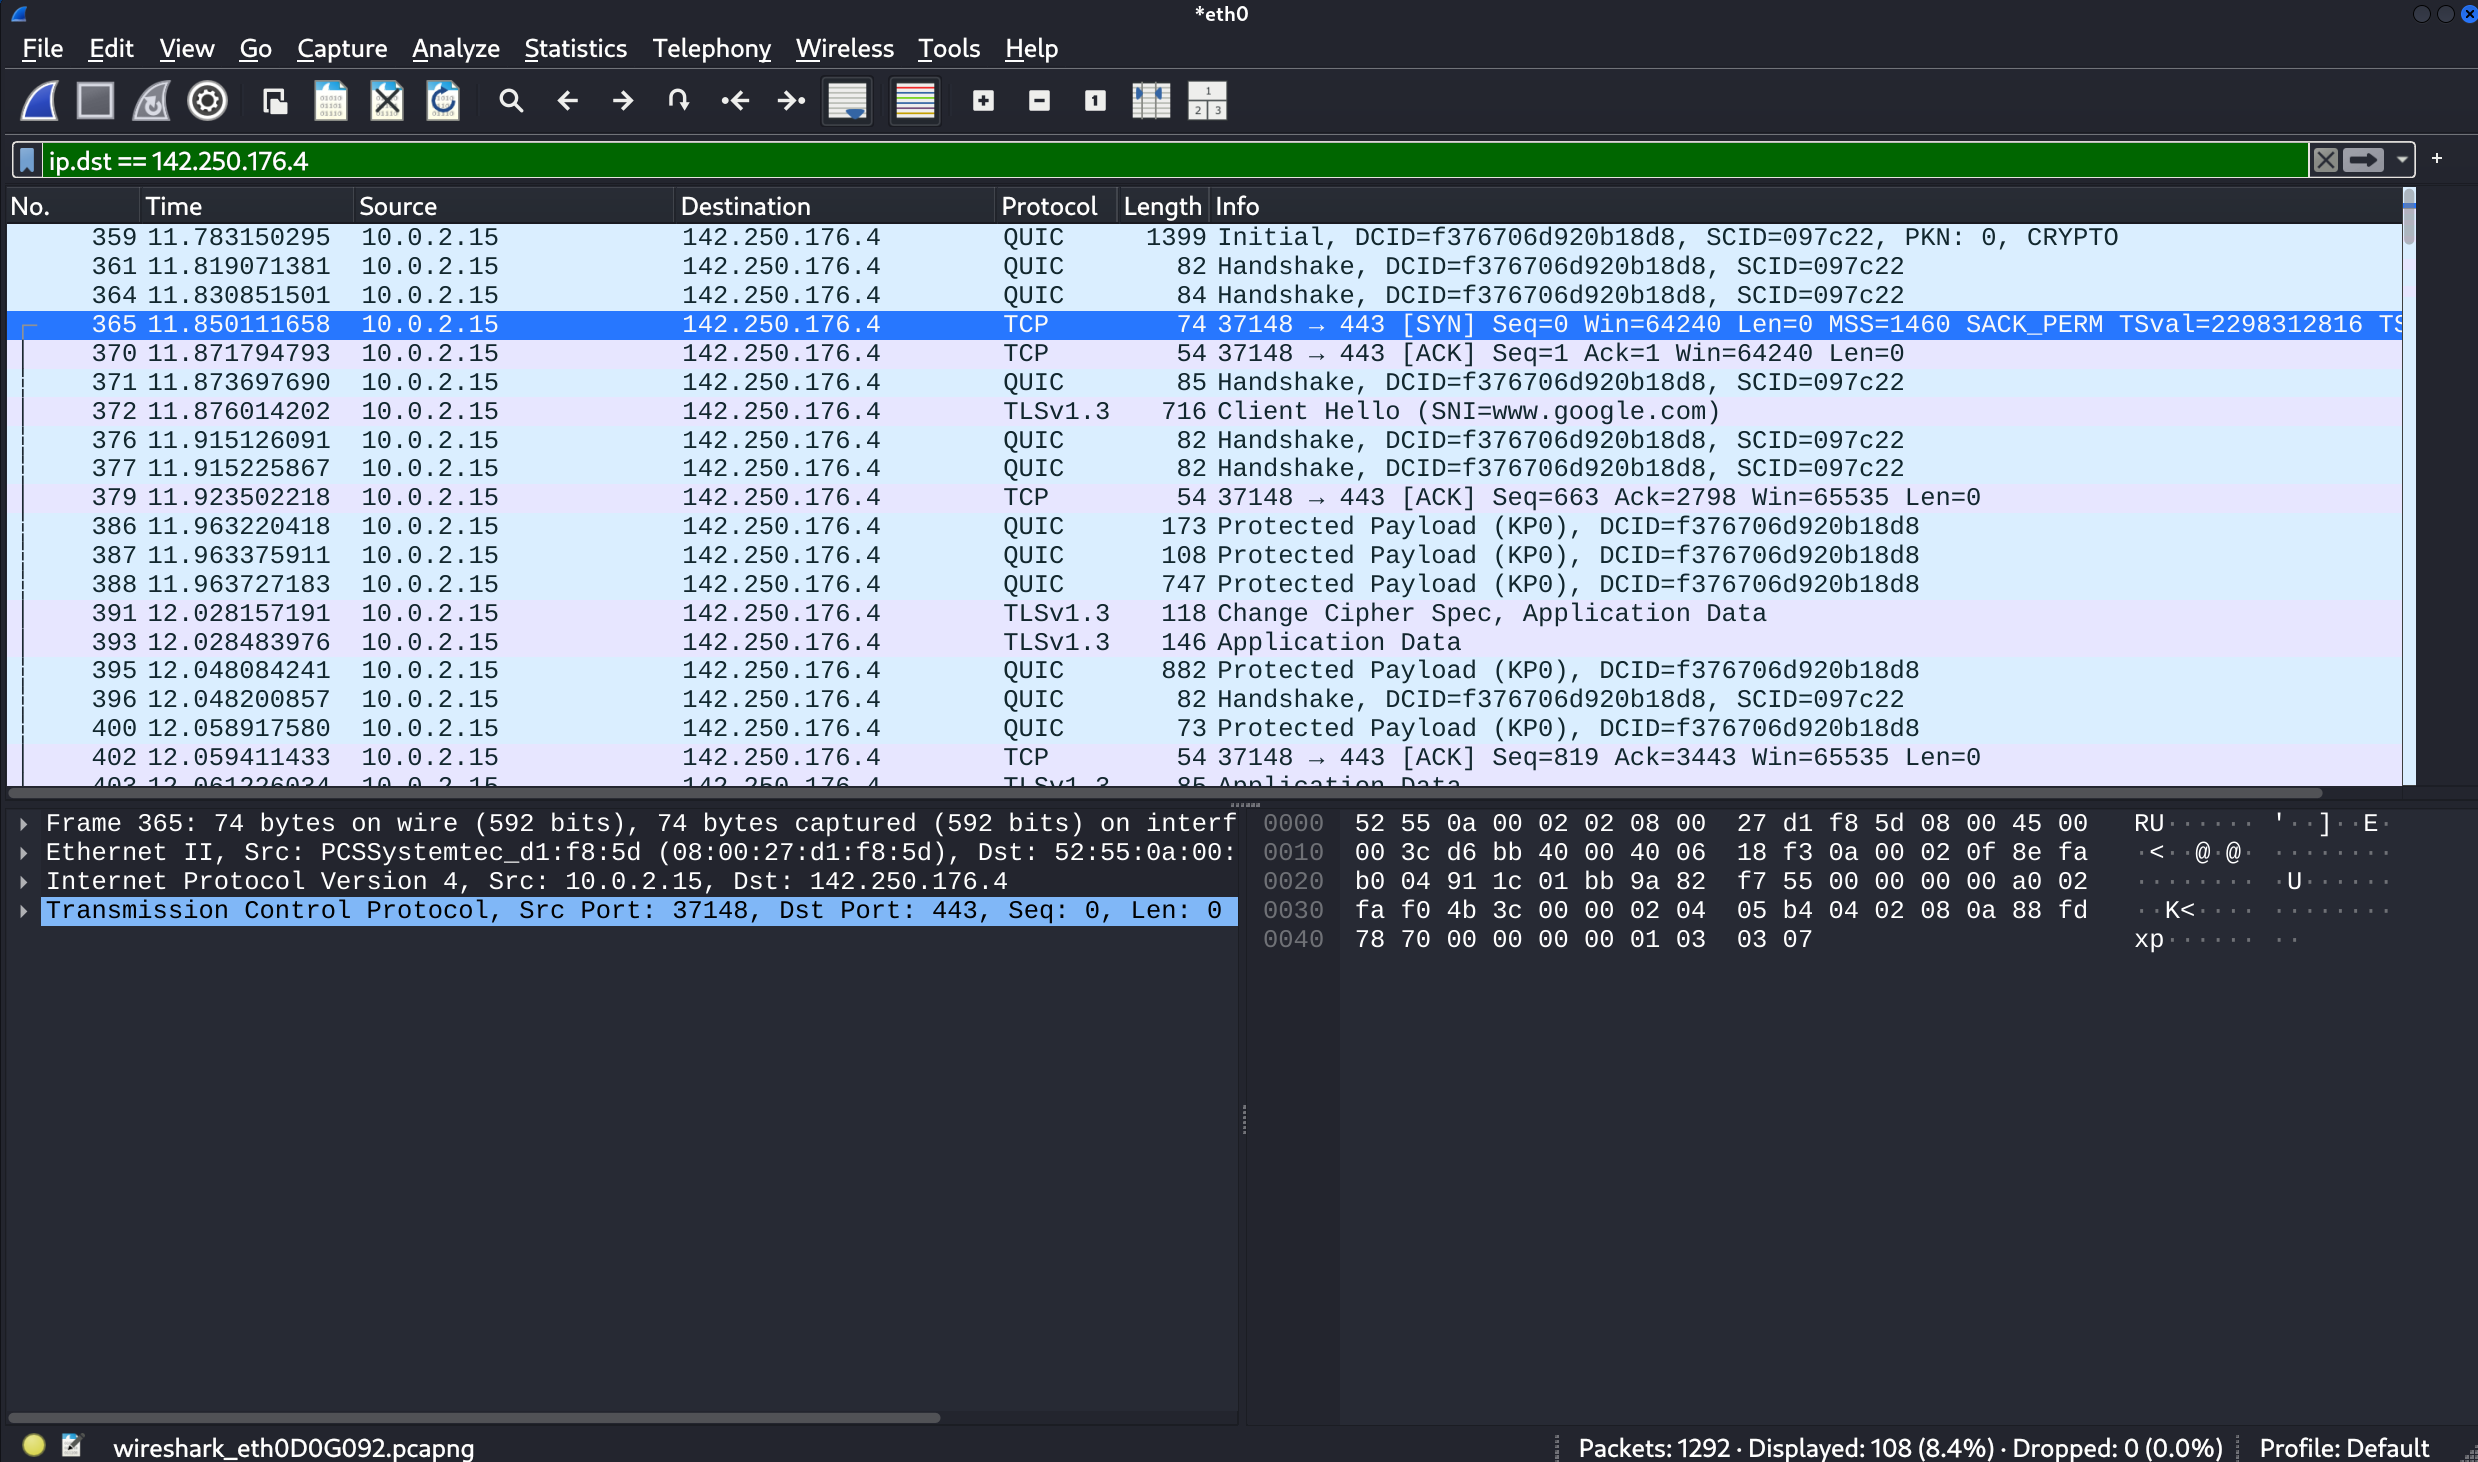Screen dimensions: 2478x1462
Task: Close this capture file icon
Action: pyautogui.click(x=386, y=101)
